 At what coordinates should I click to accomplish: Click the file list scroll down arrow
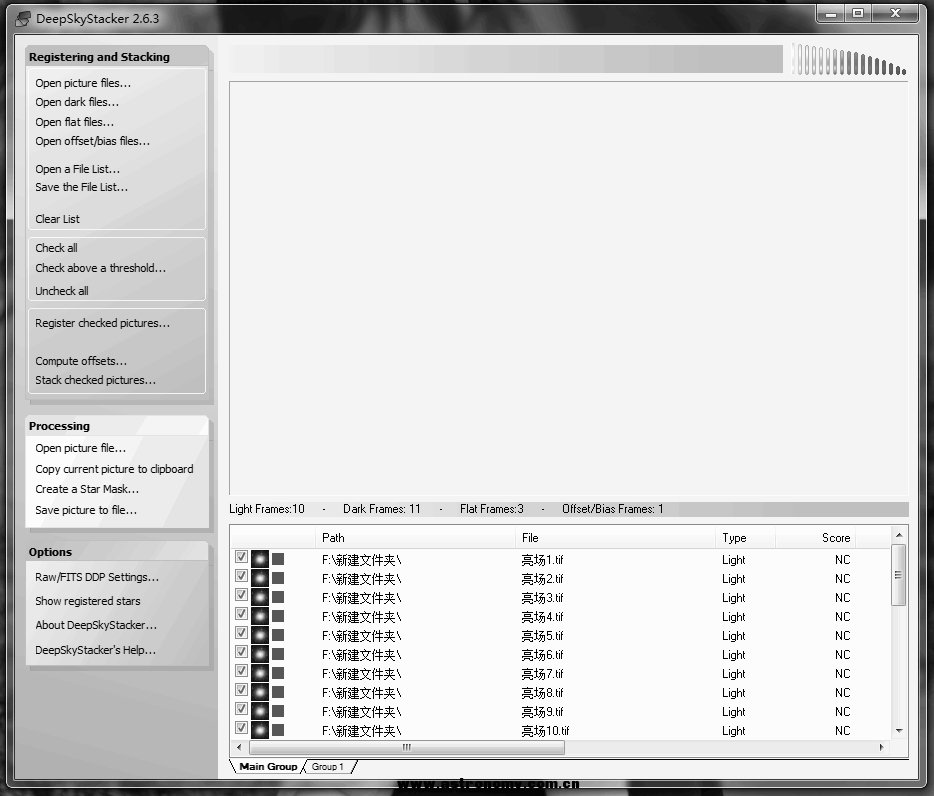click(x=899, y=730)
